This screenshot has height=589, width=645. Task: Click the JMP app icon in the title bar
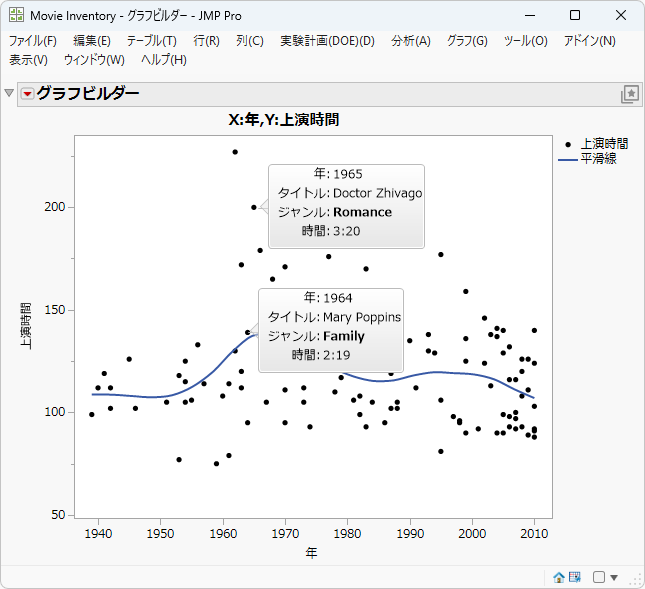point(16,15)
